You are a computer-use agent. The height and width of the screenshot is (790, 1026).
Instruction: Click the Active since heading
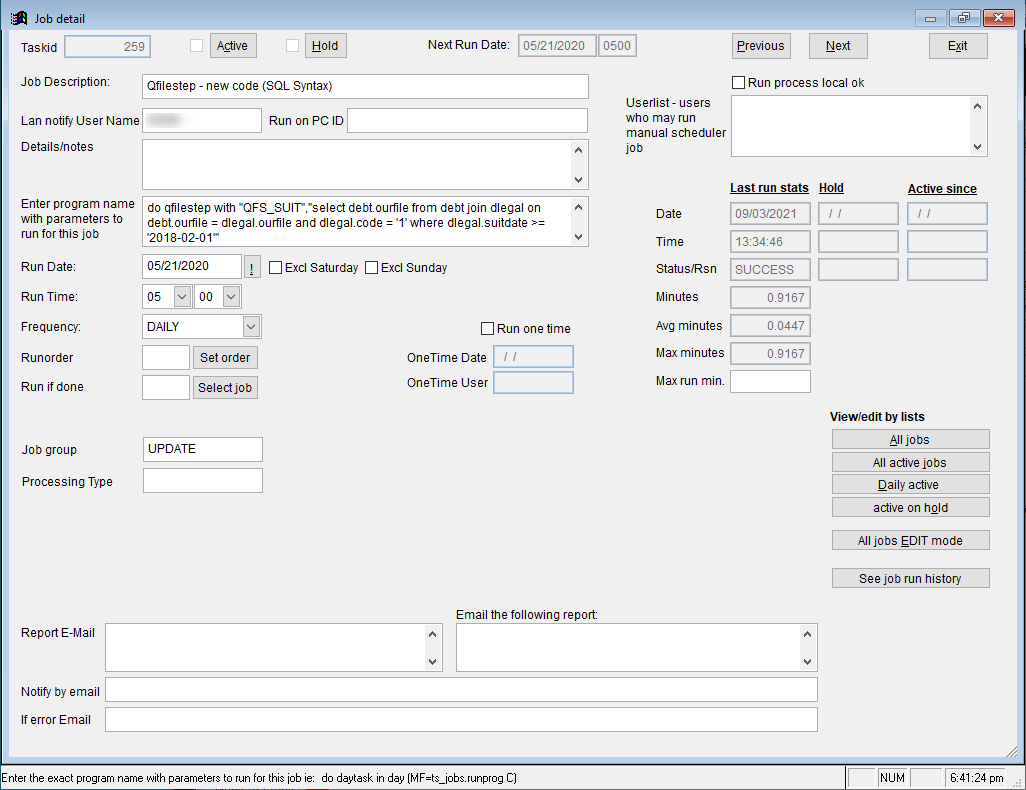[942, 189]
